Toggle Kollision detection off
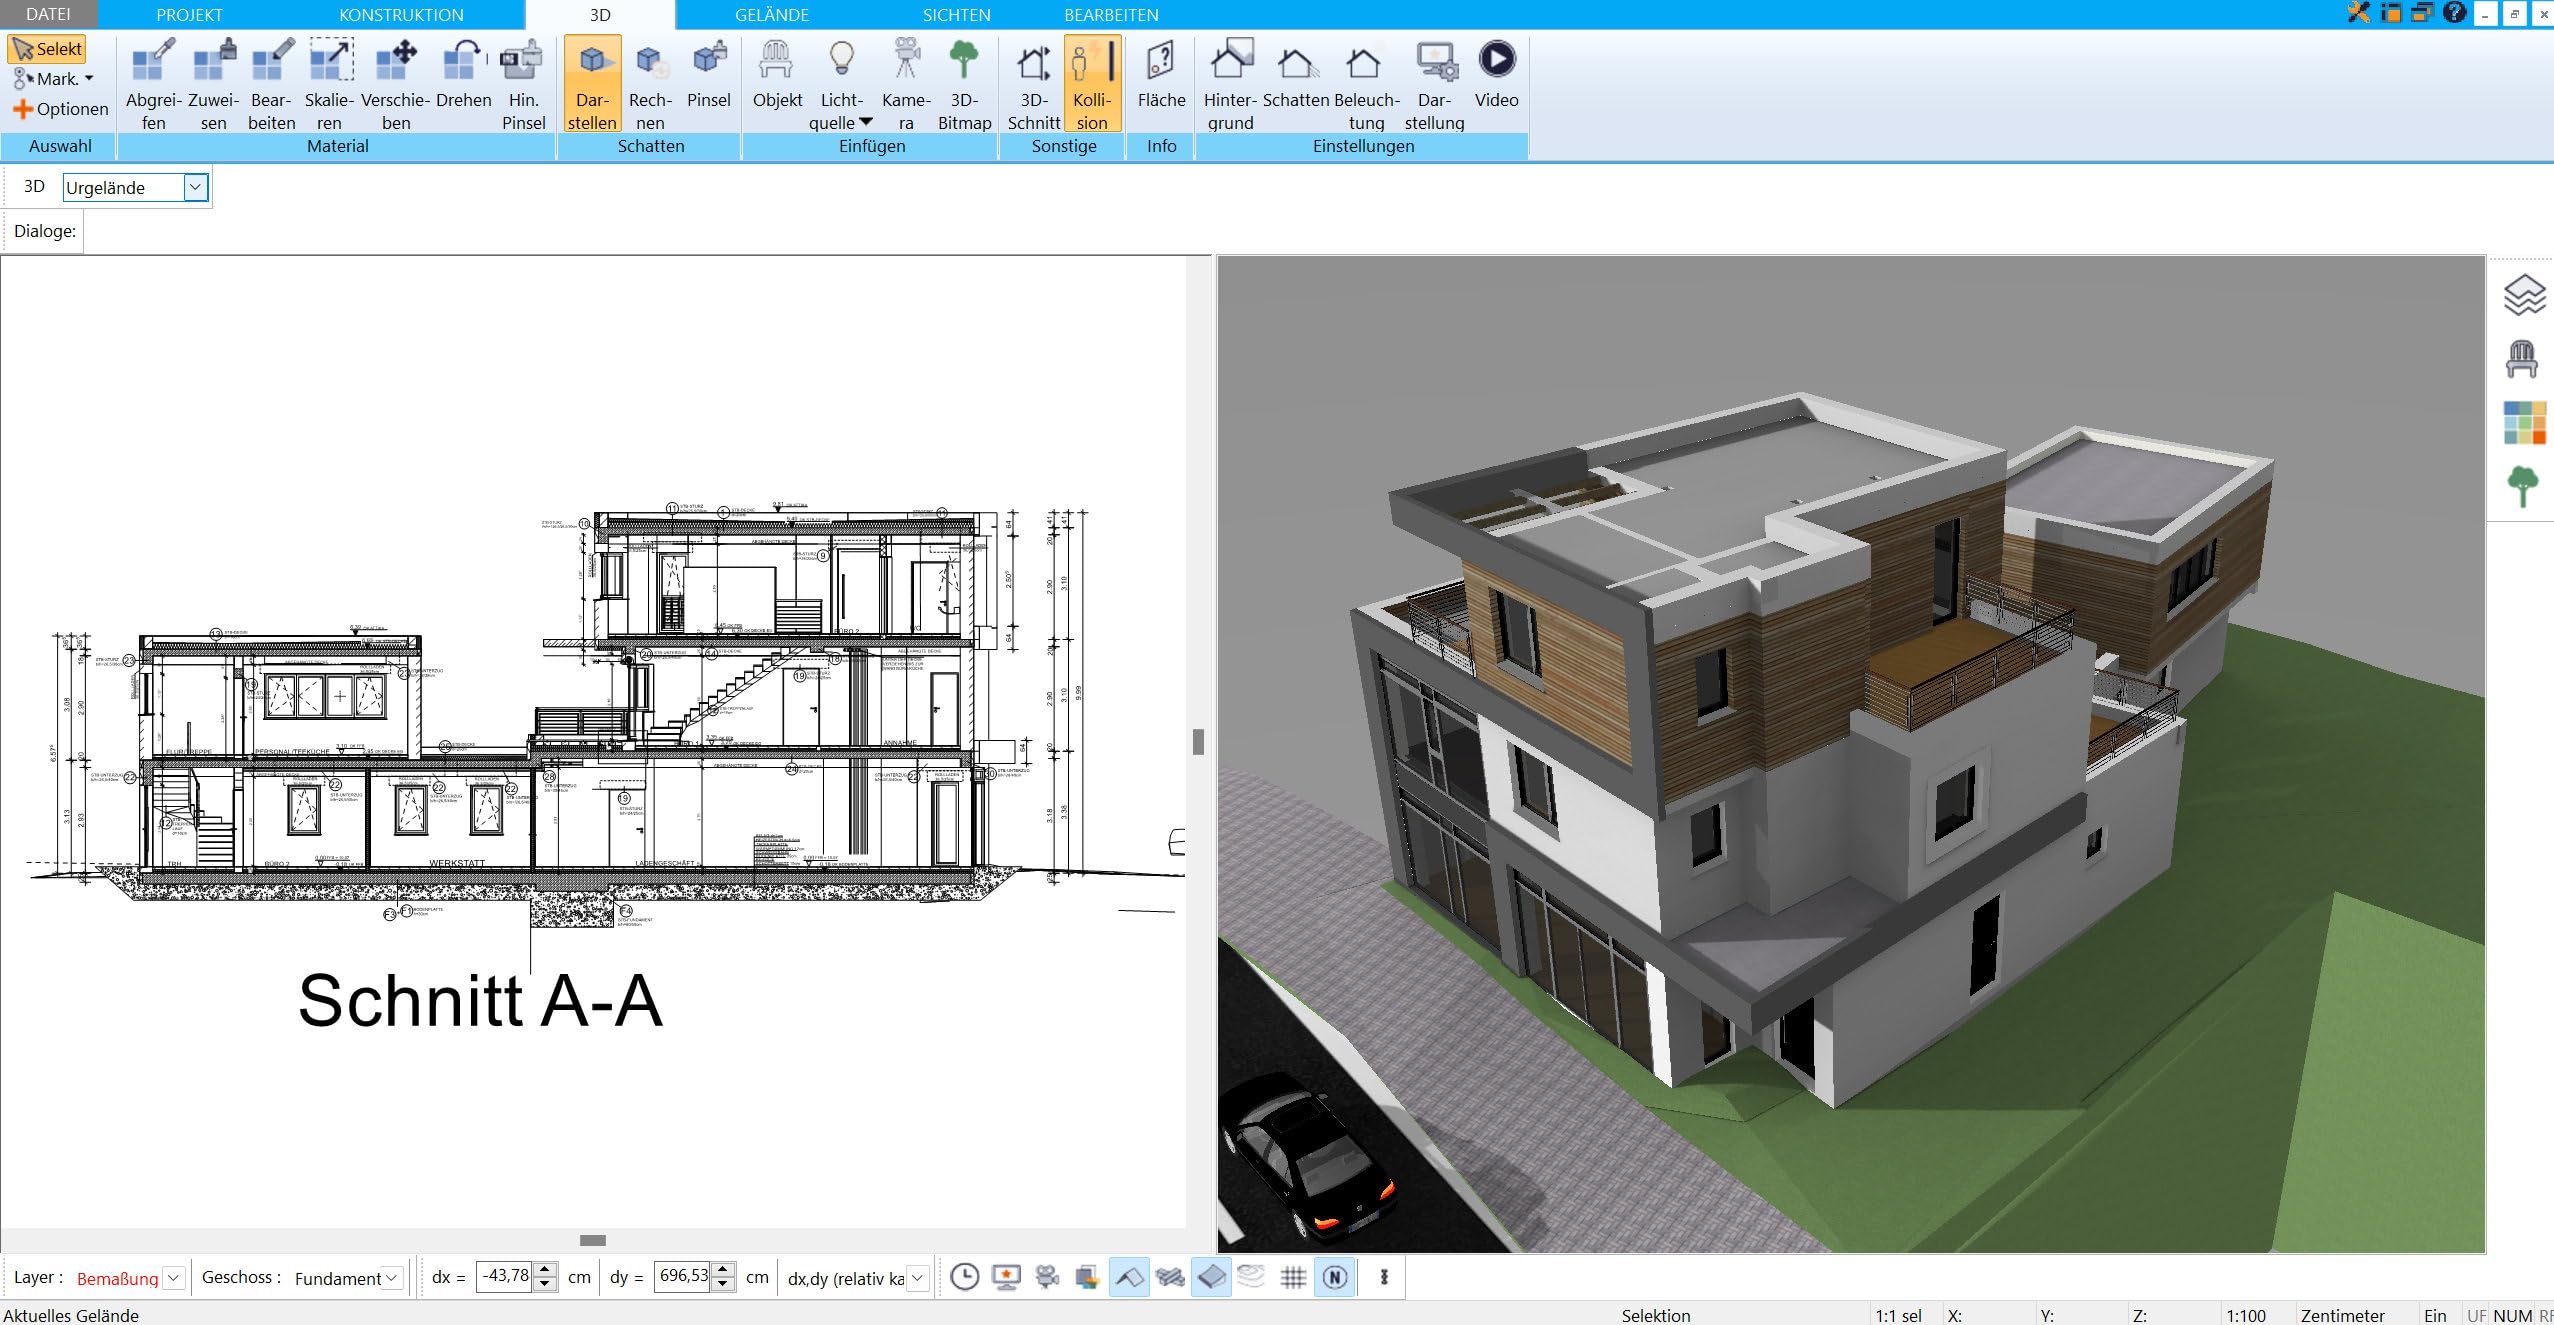2554x1325 pixels. pos(1092,84)
